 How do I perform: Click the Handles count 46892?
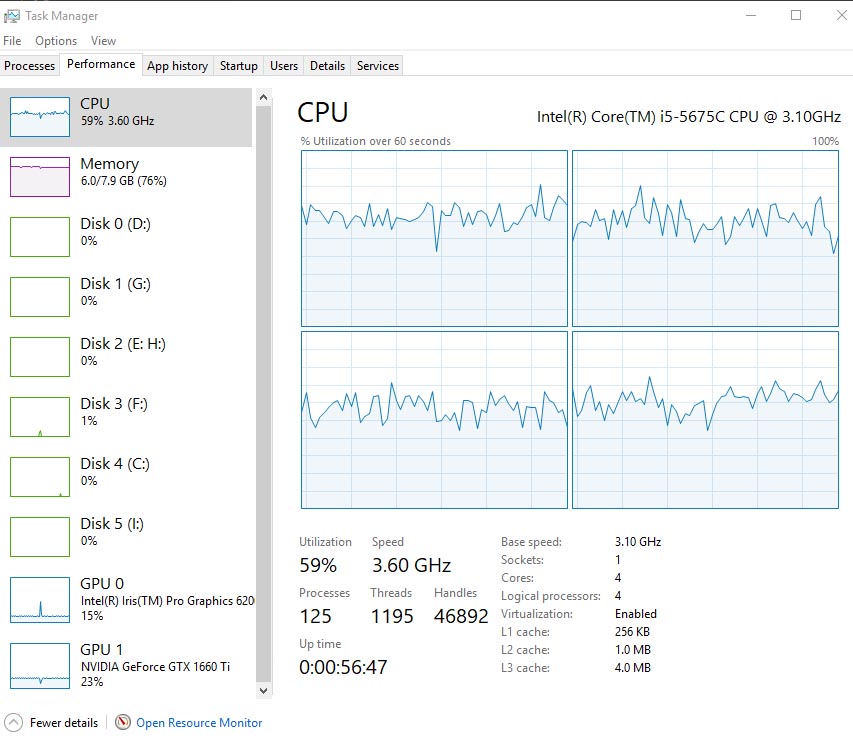[x=461, y=616]
